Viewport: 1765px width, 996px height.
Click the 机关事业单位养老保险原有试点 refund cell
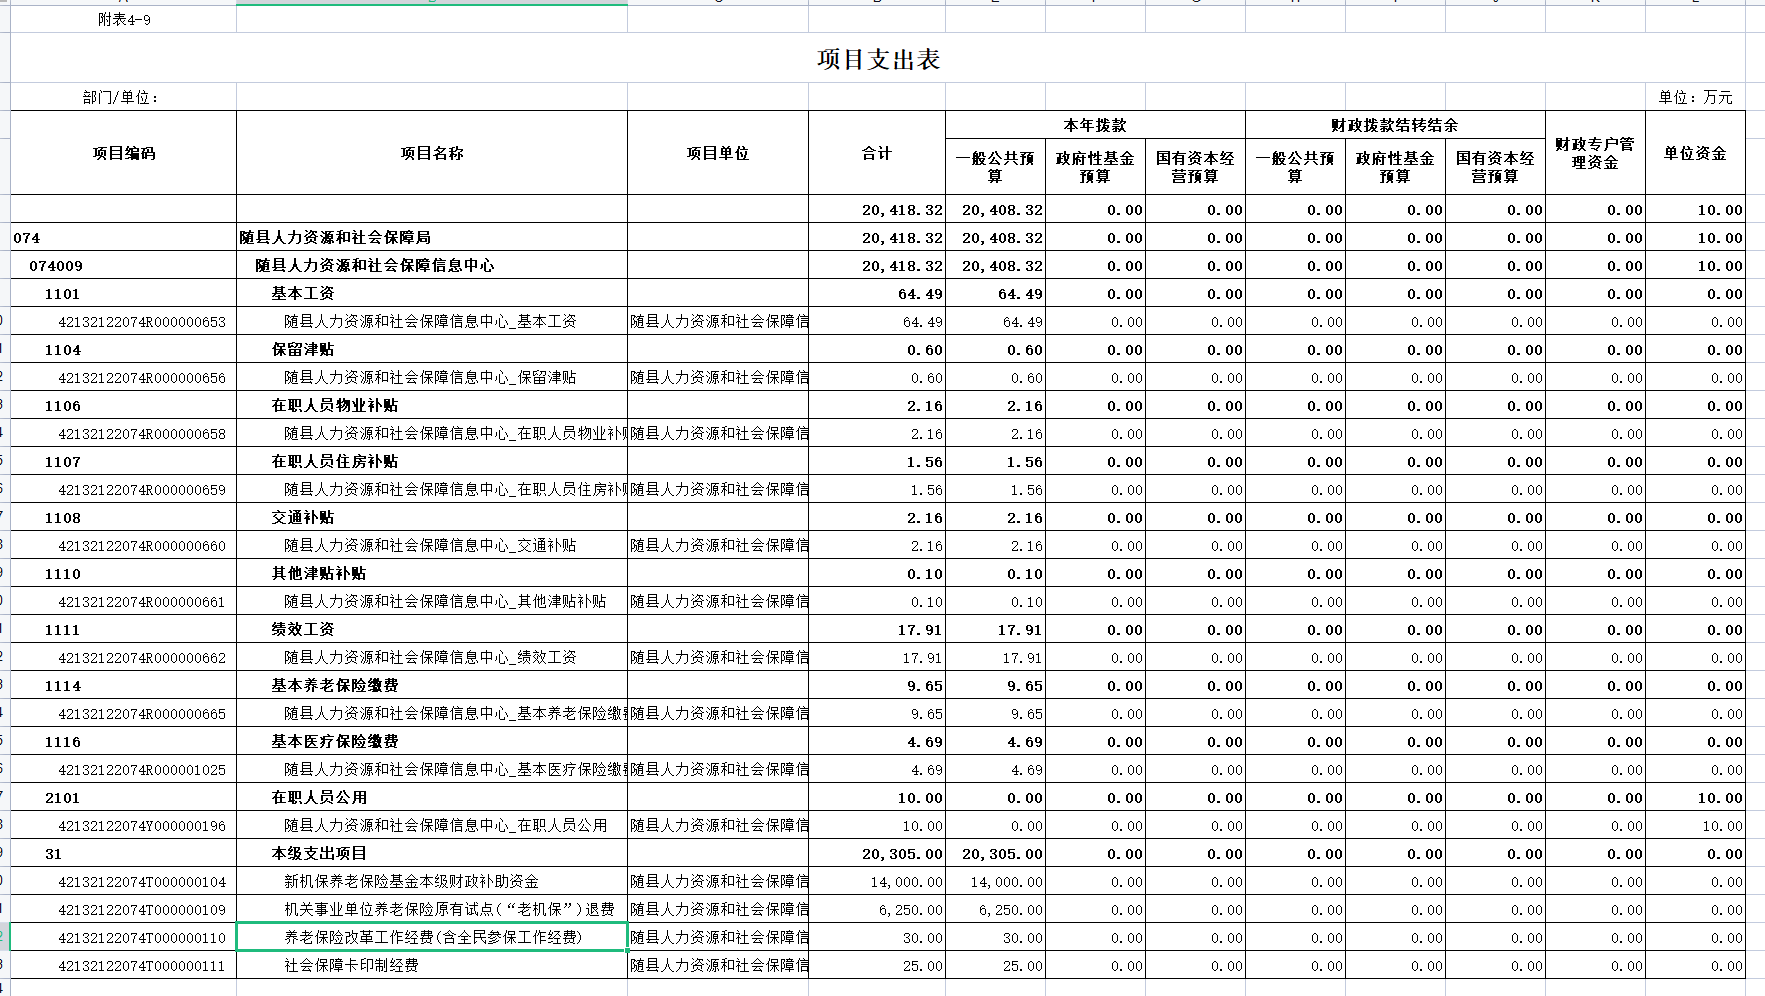pyautogui.click(x=432, y=910)
